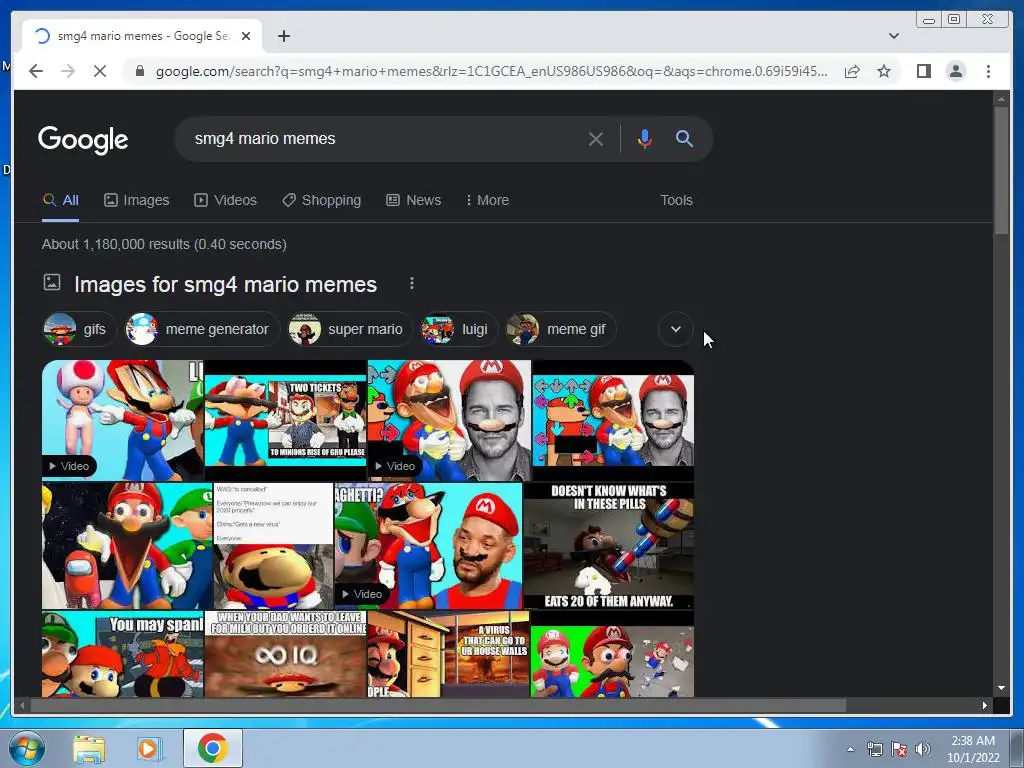
Task: Open the More search options menu
Action: (x=487, y=200)
